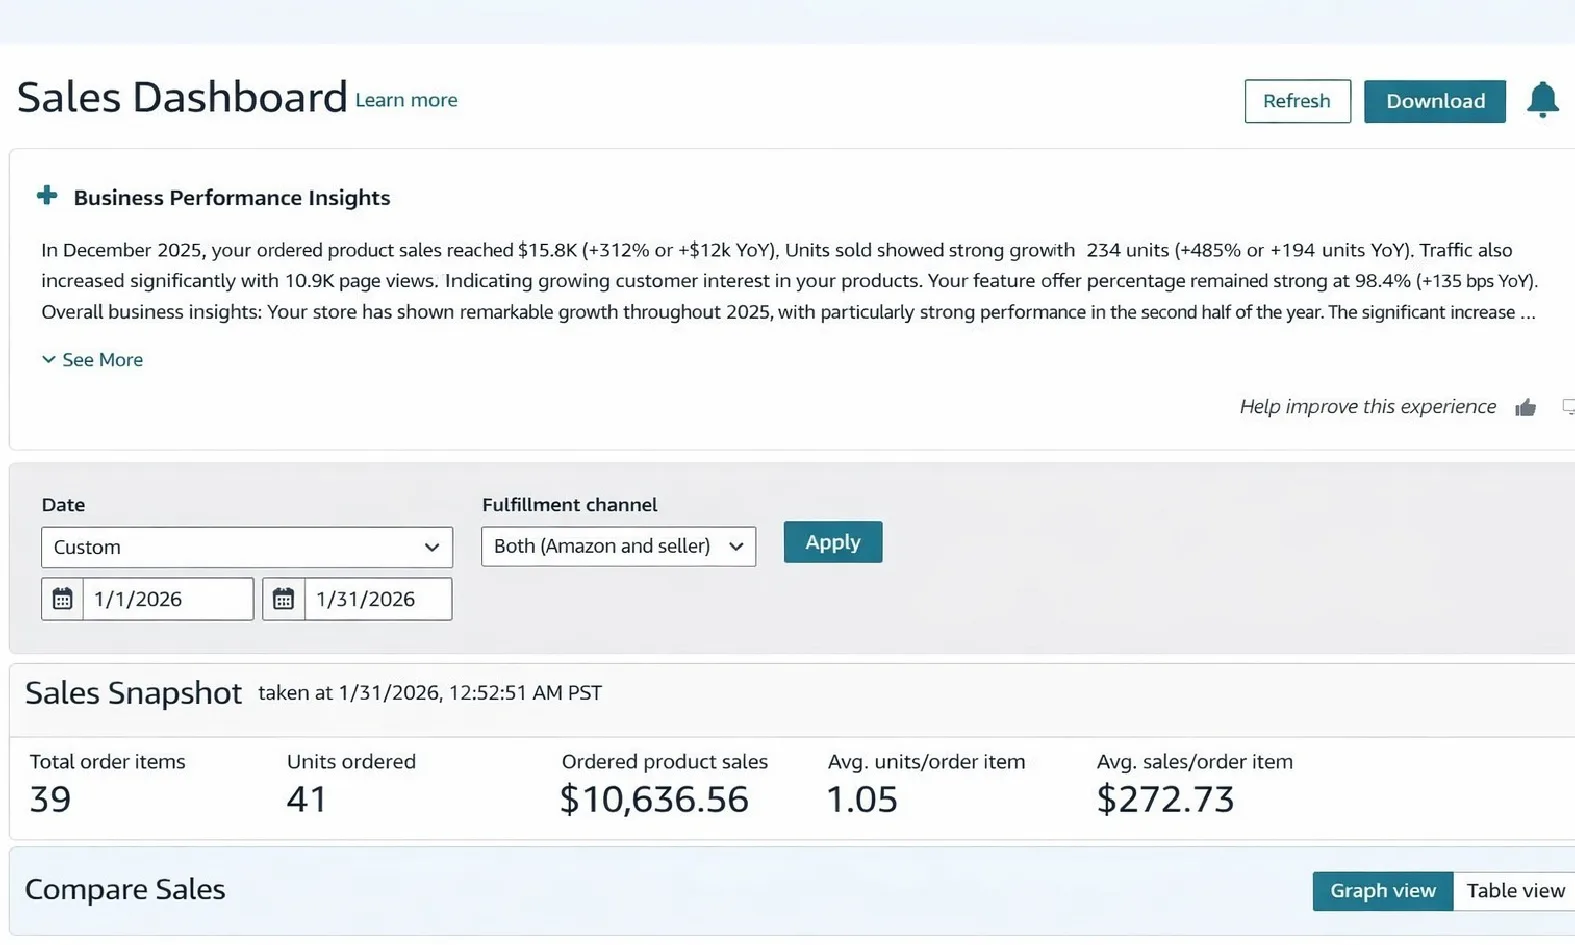Open the end date calendar picker icon
1575x946 pixels.
tap(284, 599)
